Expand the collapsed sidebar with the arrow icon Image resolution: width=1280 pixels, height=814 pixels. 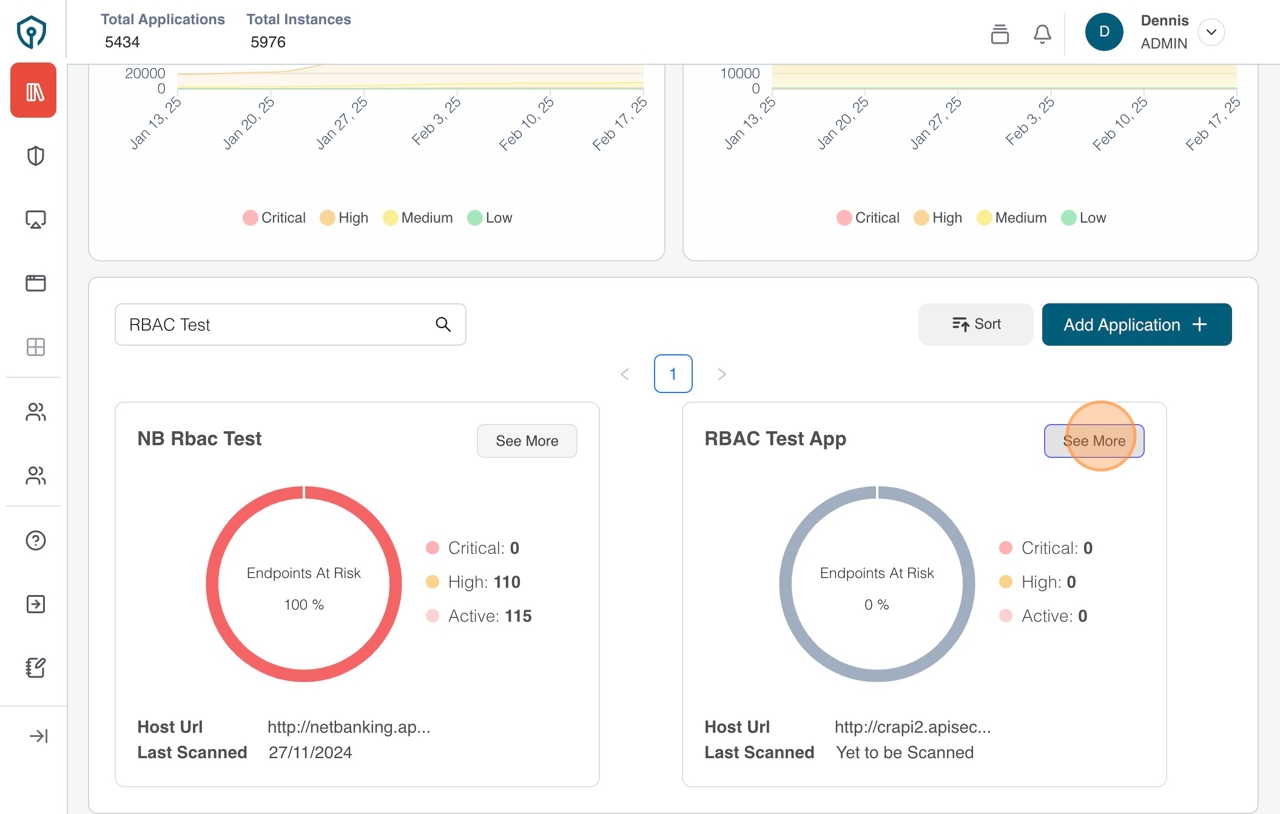pos(38,736)
